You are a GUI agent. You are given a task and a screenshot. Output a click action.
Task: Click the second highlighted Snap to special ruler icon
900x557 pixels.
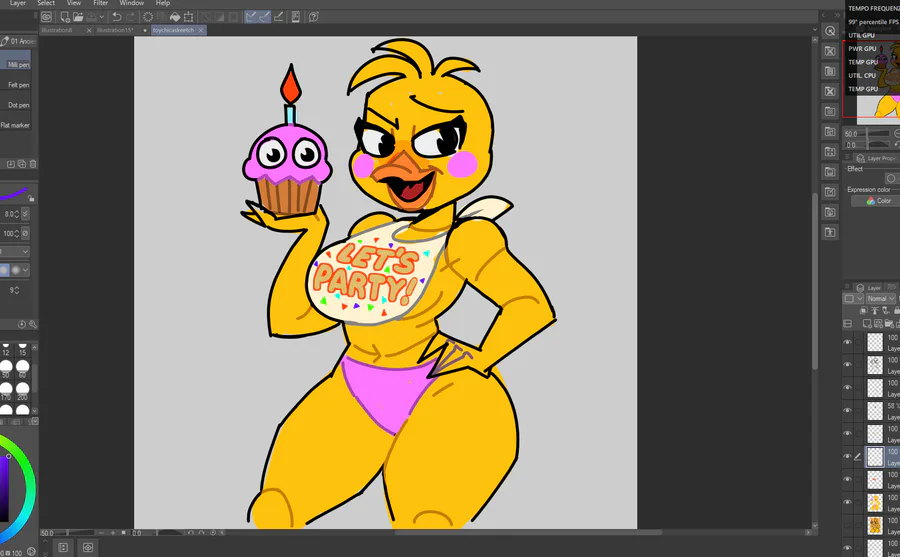tap(265, 17)
